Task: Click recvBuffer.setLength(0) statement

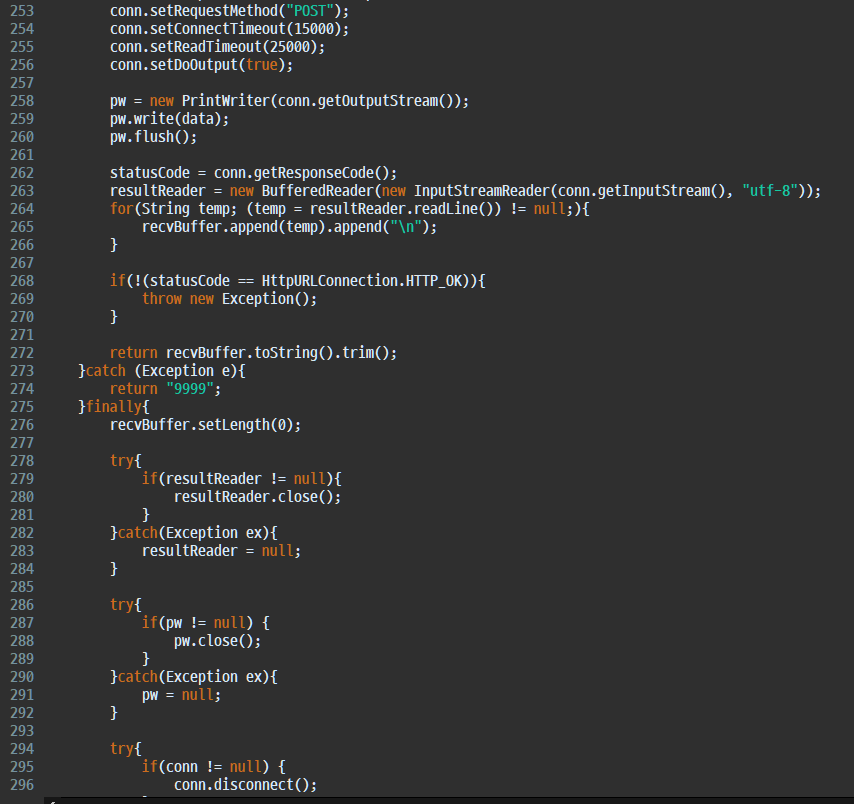Action: coord(205,424)
